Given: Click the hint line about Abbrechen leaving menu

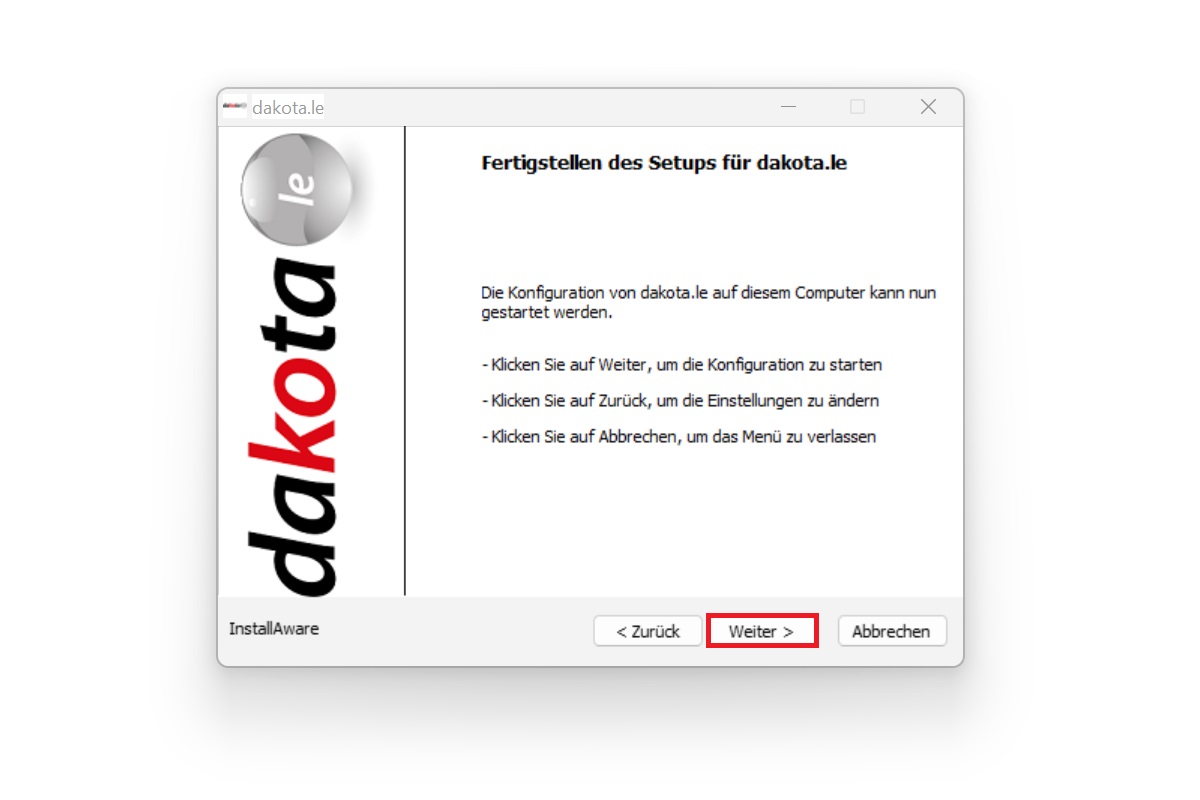Looking at the screenshot, I should pyautogui.click(x=678, y=437).
